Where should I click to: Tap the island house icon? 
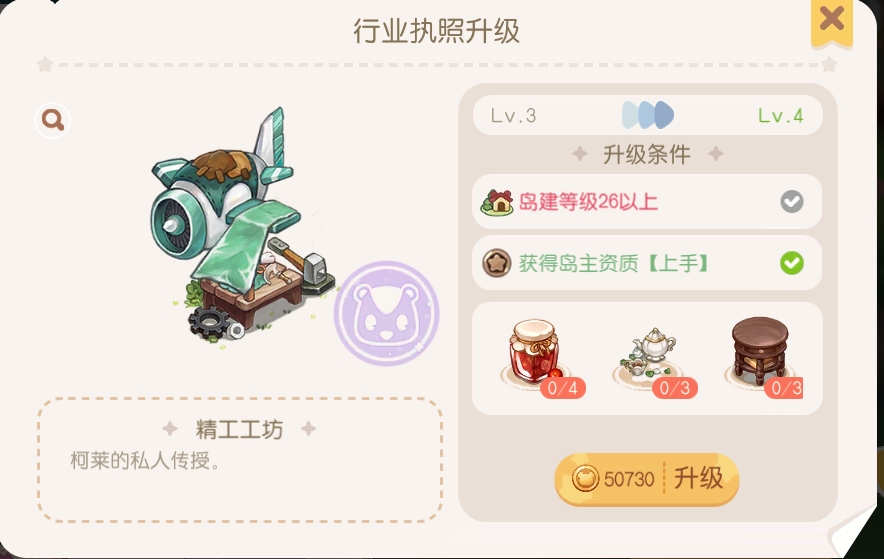[497, 202]
